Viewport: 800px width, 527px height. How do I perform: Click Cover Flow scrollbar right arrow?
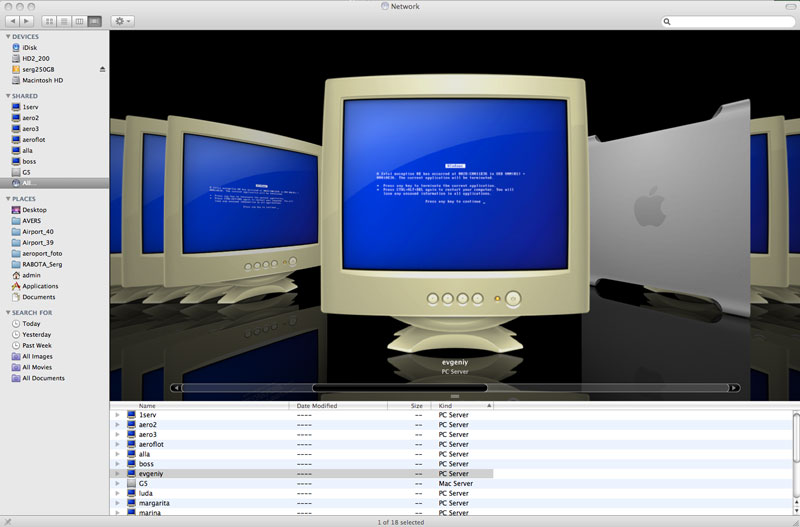pos(734,388)
